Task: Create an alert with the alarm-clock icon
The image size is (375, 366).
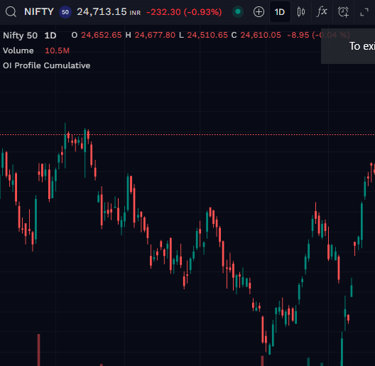Action: pyautogui.click(x=343, y=12)
